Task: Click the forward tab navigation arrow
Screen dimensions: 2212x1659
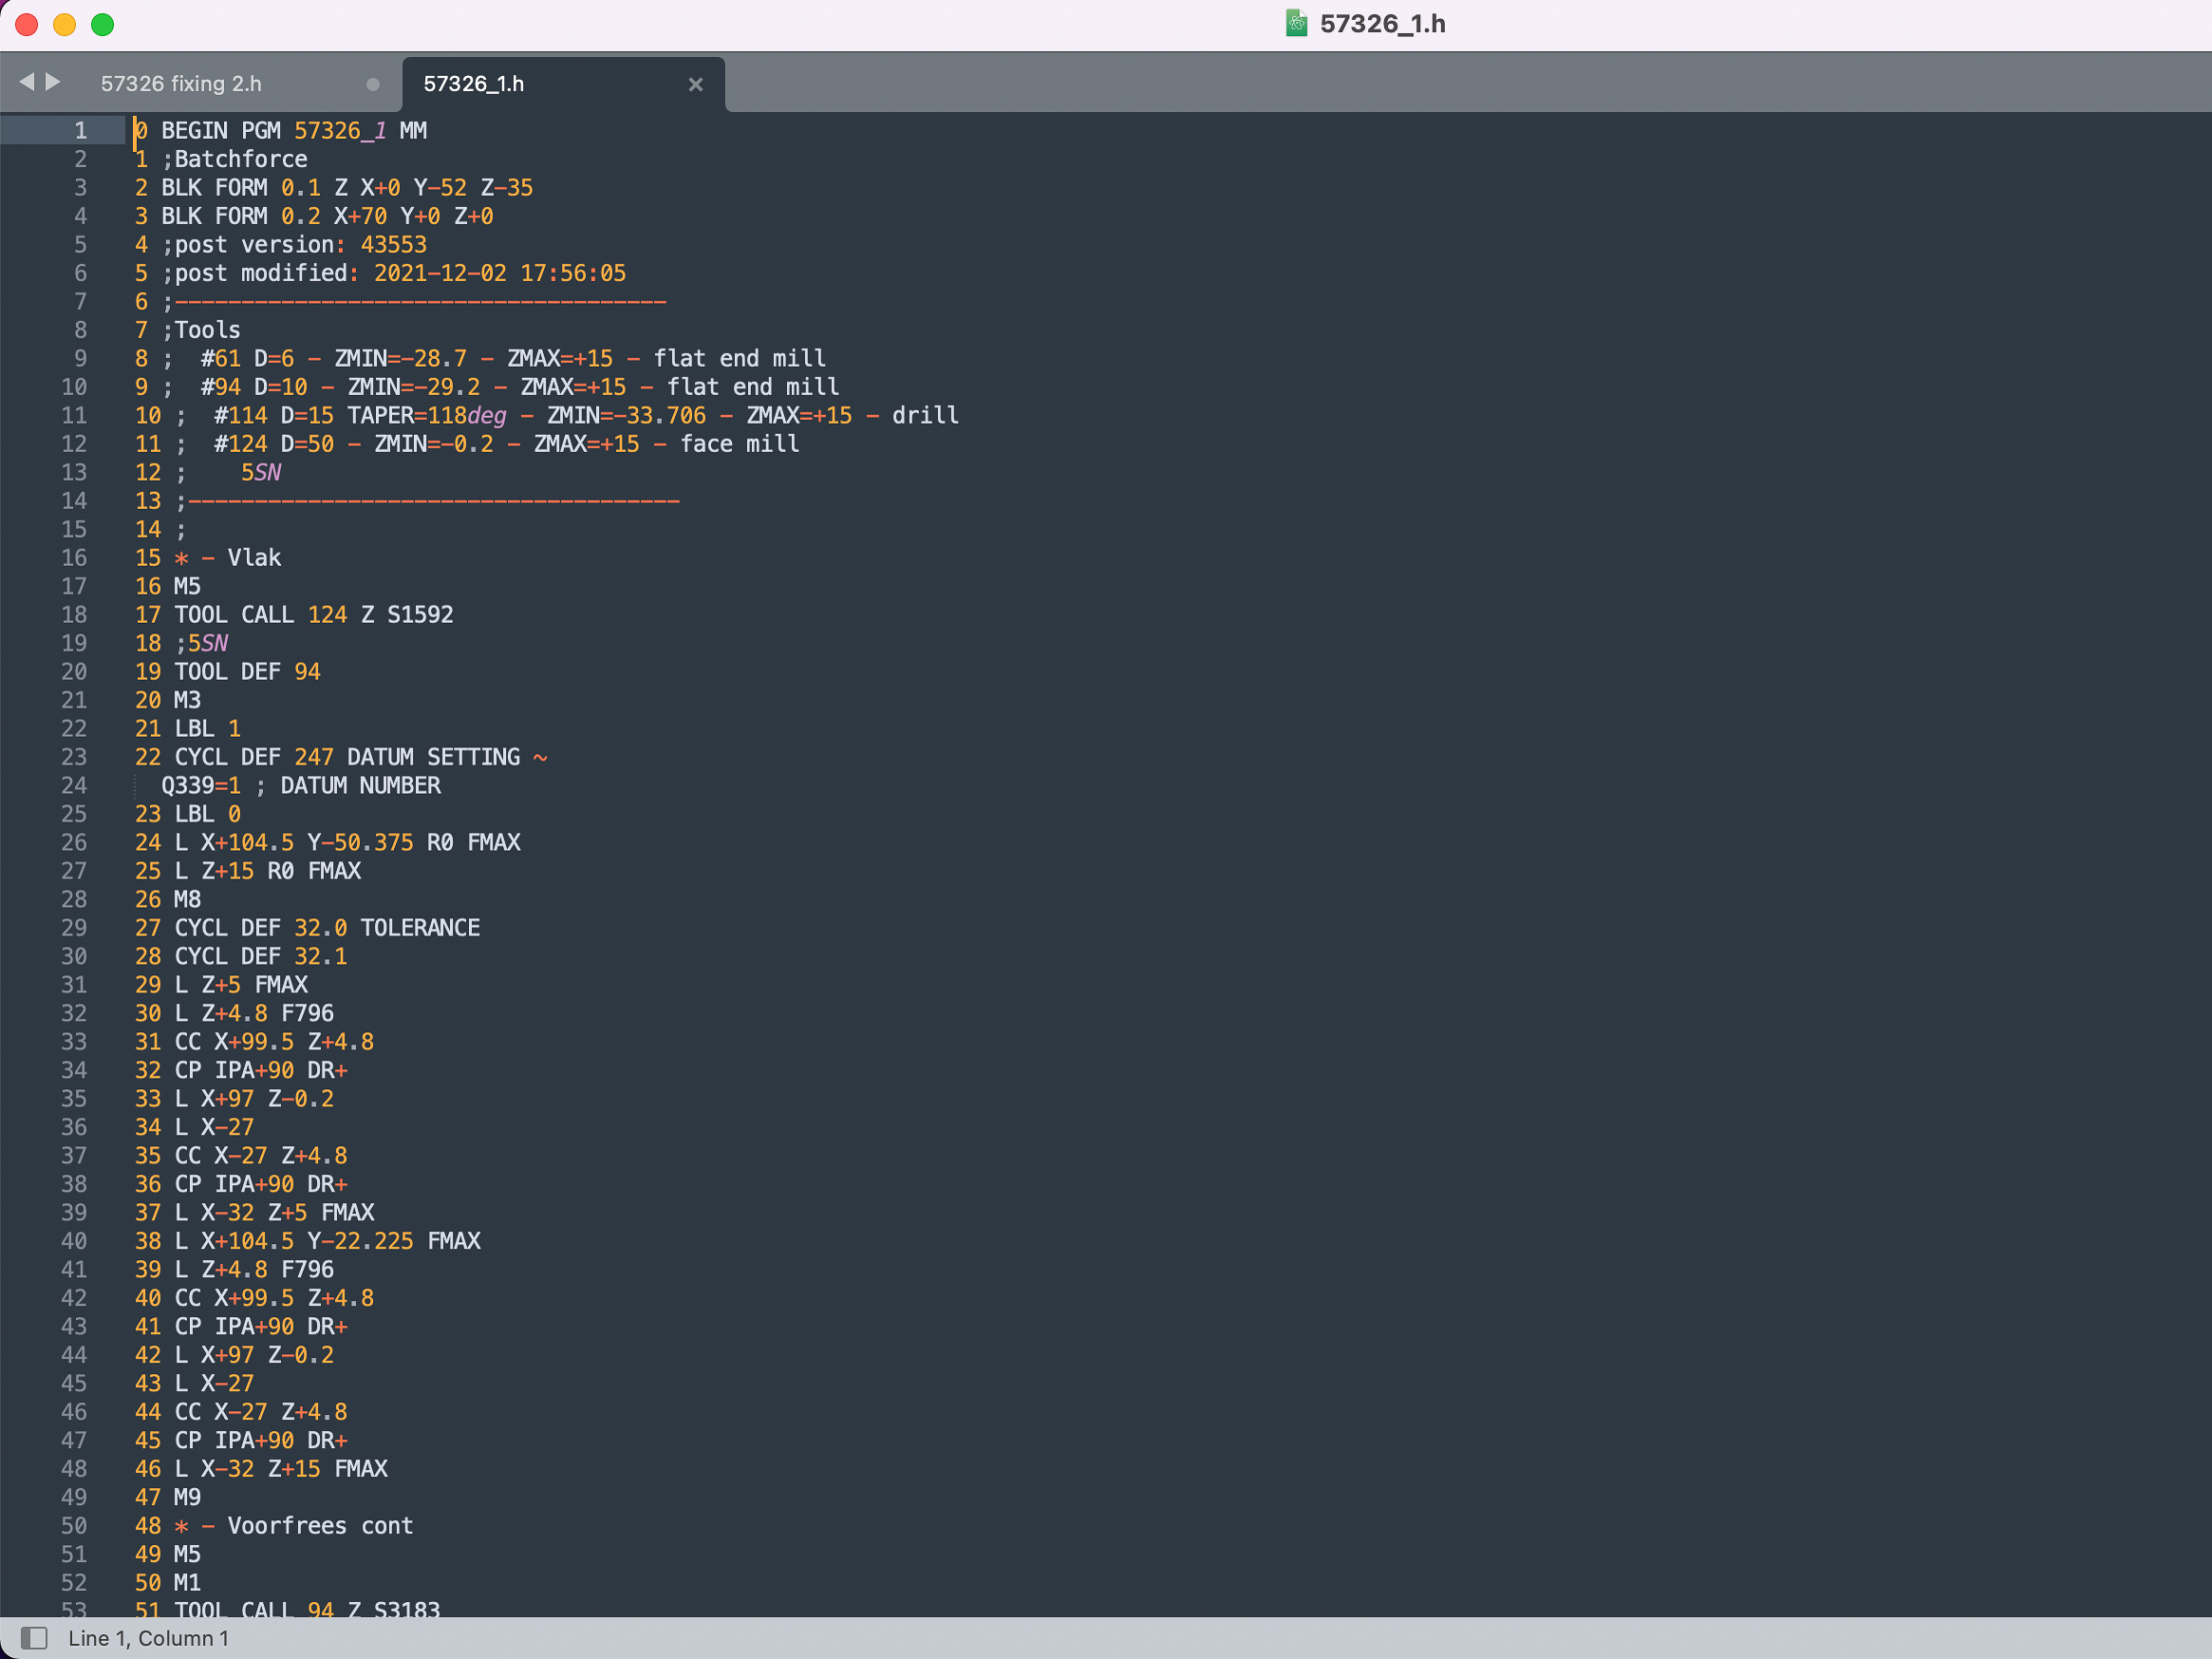Action: pos(54,82)
